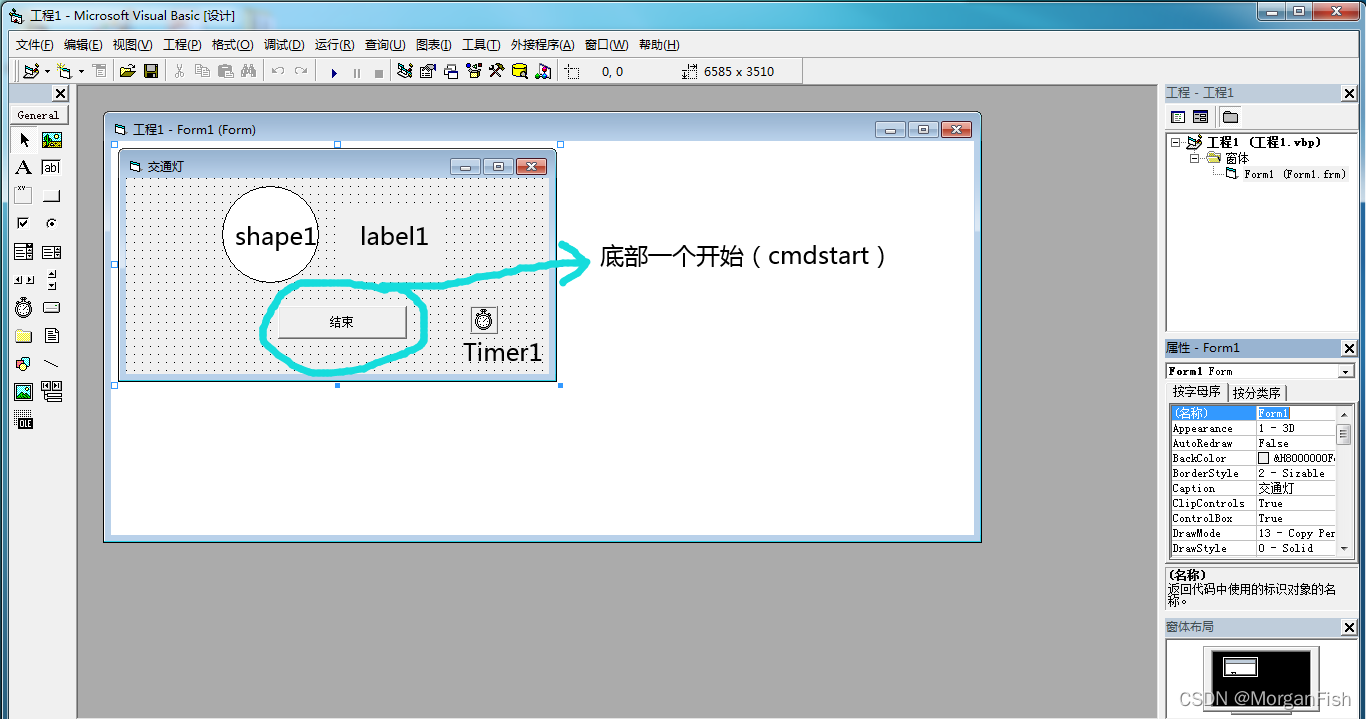Toggle Folders view in Project panel
The width and height of the screenshot is (1366, 719).
coord(1230,117)
